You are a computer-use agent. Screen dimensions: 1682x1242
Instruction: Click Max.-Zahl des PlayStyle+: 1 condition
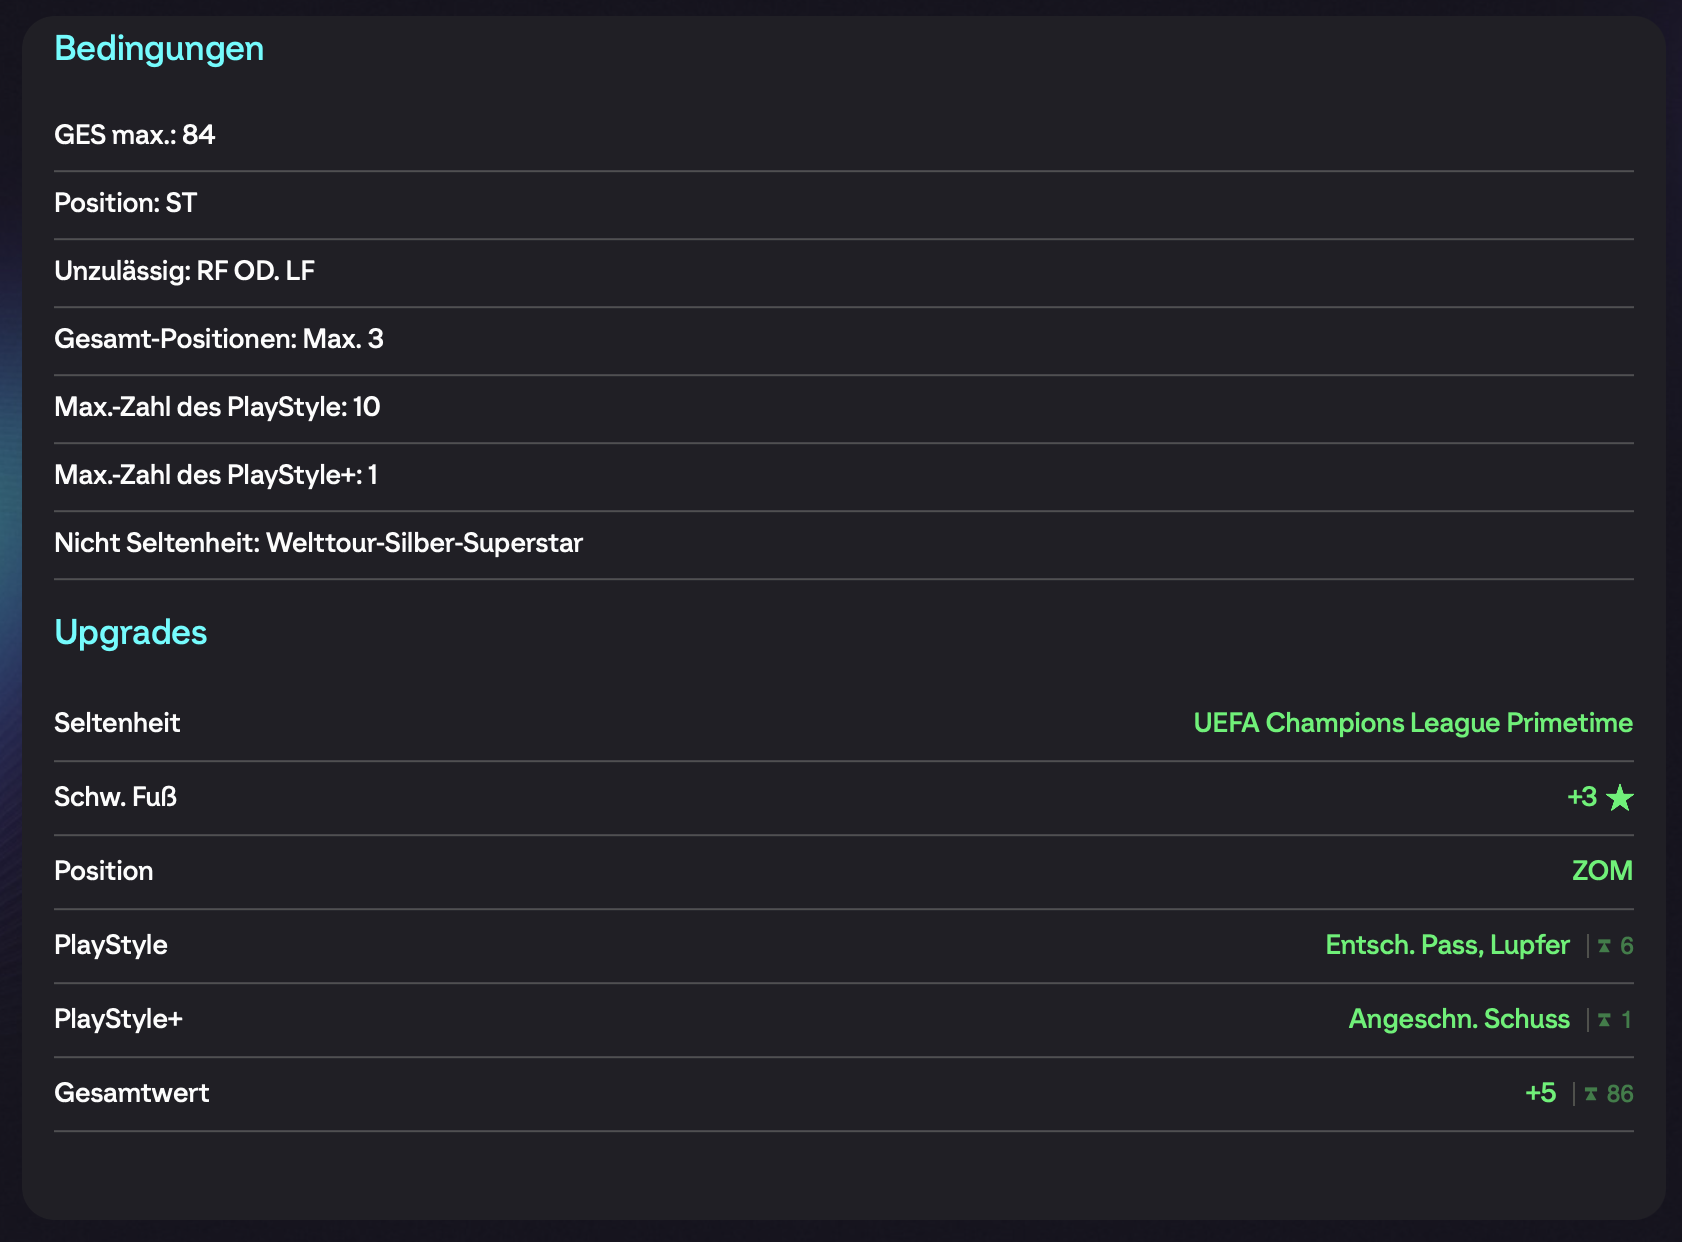tap(216, 475)
